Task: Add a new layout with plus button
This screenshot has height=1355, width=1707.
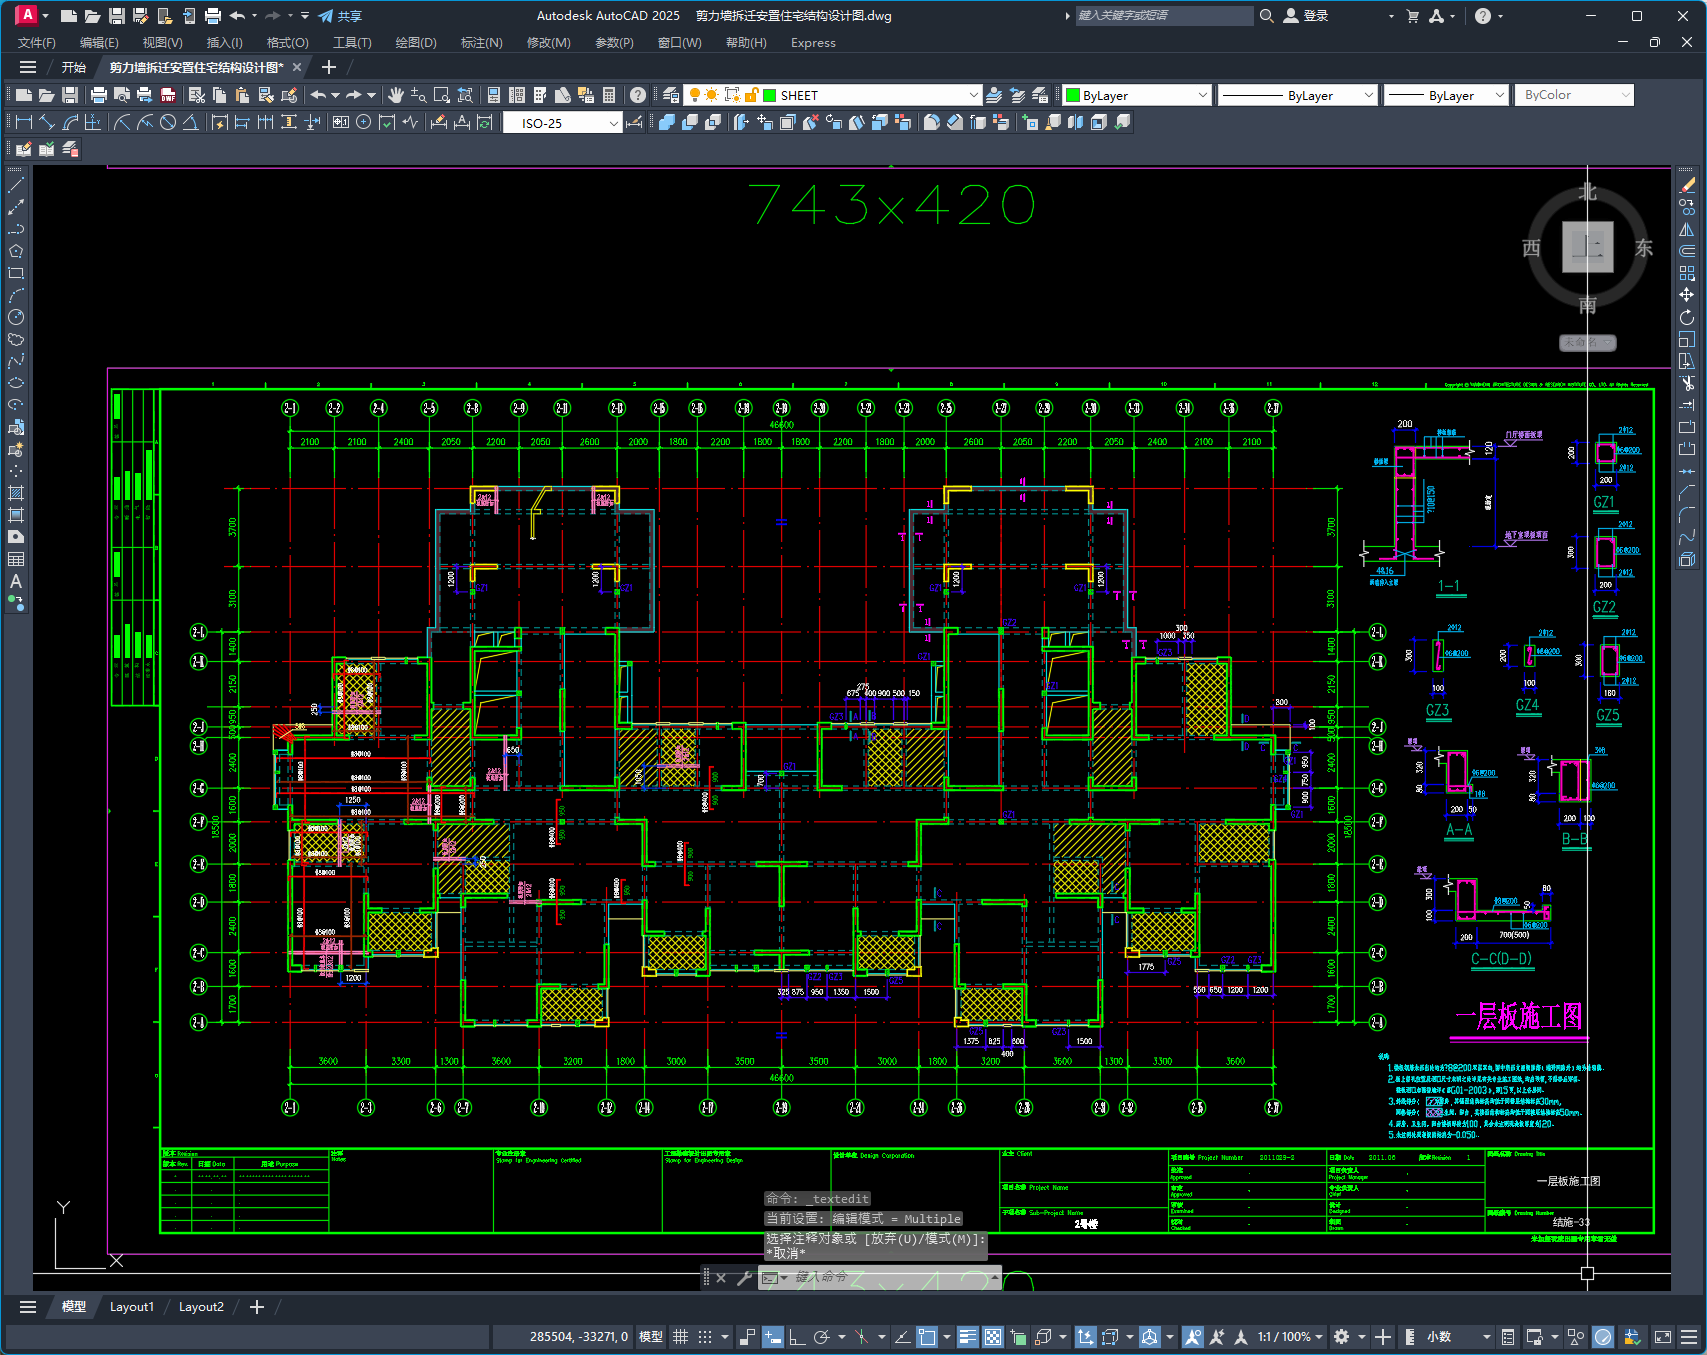Action: (257, 1307)
